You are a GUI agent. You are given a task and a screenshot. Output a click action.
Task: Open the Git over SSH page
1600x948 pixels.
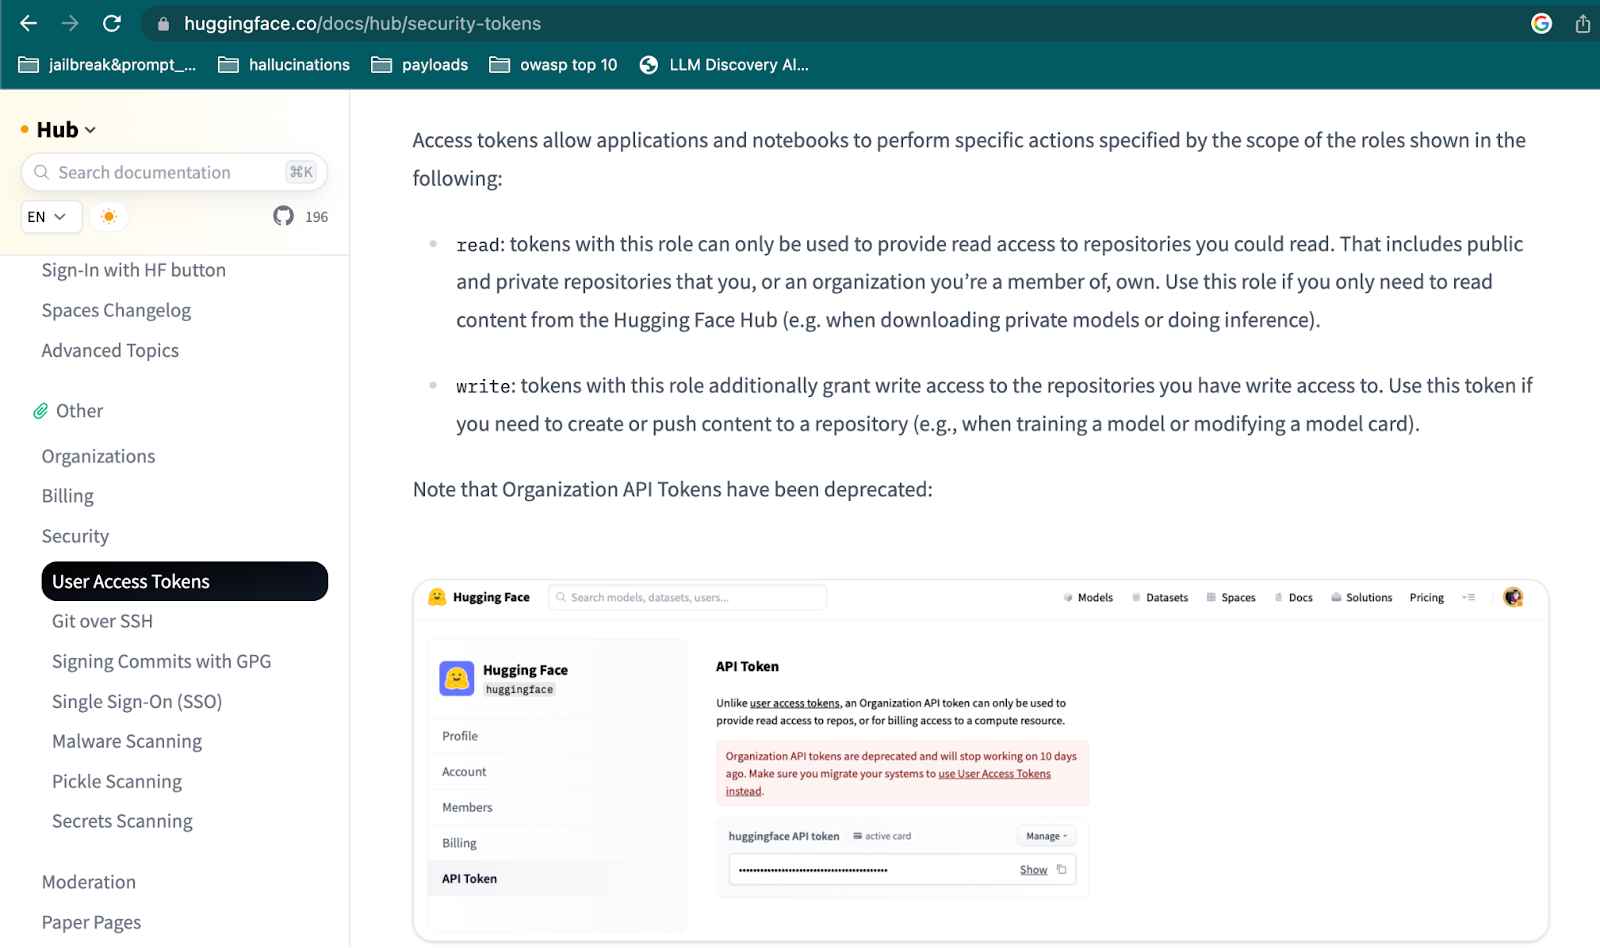[102, 621]
